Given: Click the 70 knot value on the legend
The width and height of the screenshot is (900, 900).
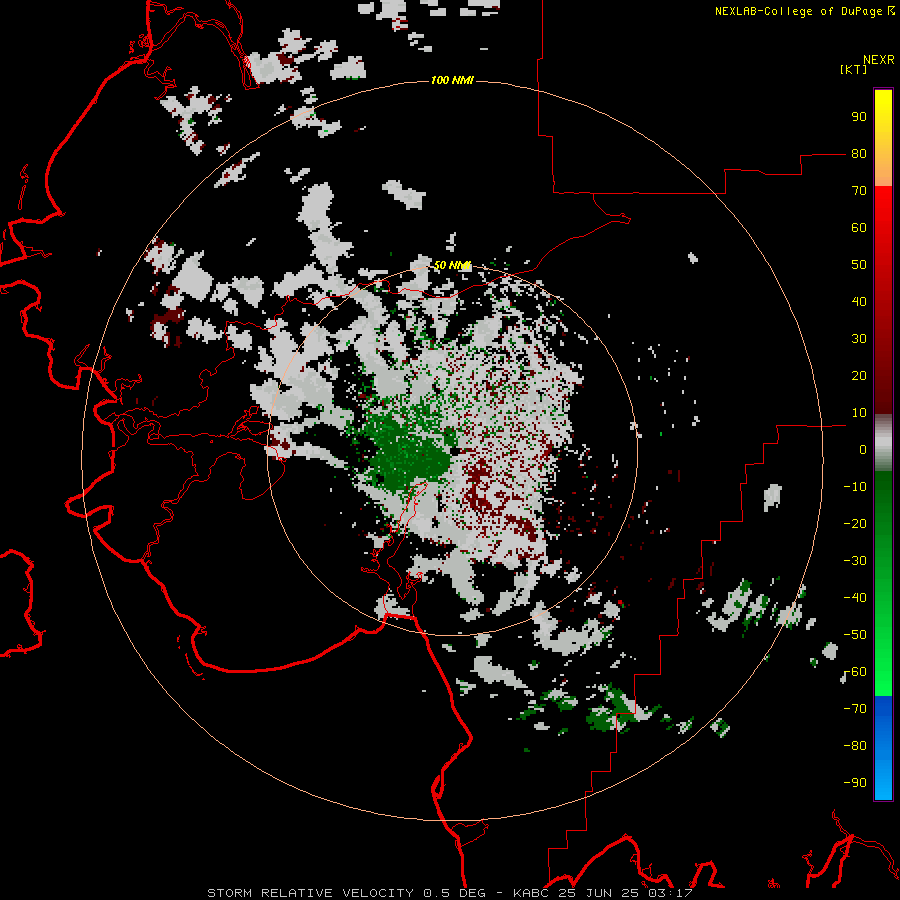Looking at the screenshot, I should (x=859, y=191).
